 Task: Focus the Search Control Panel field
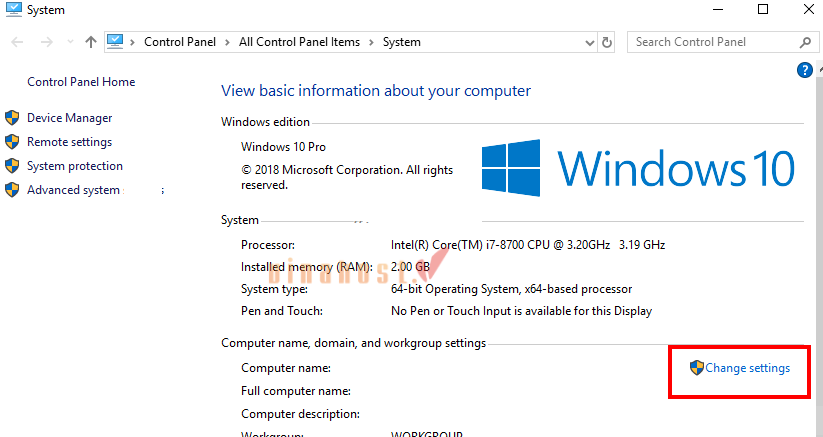723,42
